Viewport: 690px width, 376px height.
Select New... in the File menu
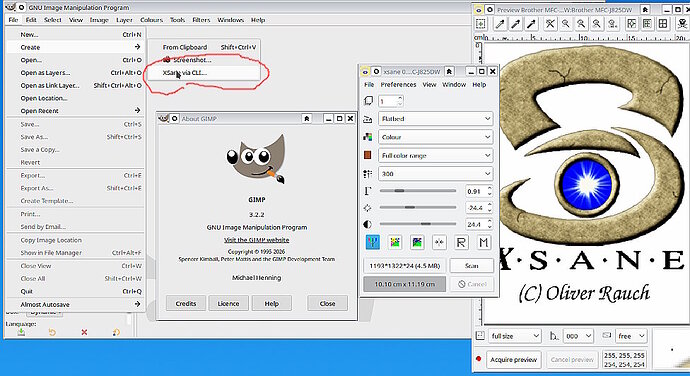[75, 34]
